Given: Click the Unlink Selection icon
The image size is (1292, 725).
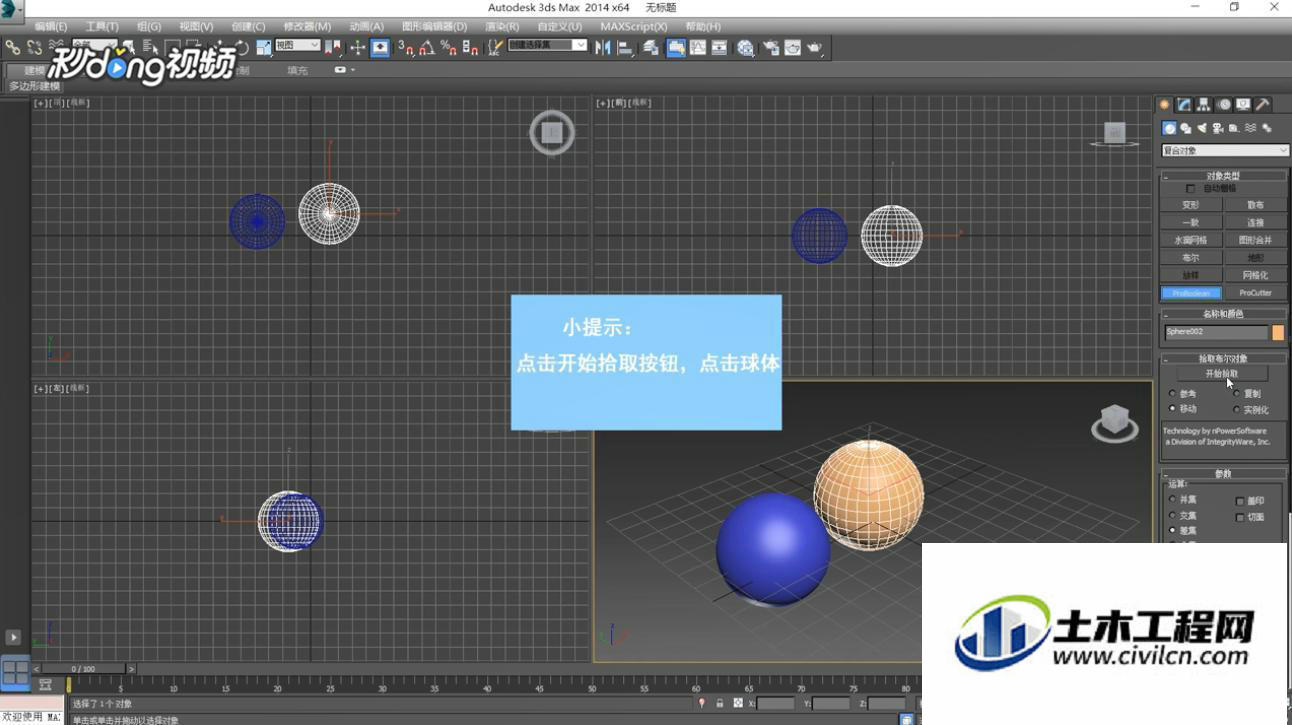Looking at the screenshot, I should tap(35, 47).
